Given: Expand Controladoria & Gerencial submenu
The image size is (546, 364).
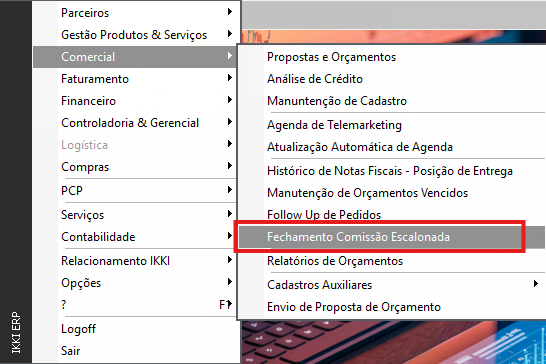Looking at the screenshot, I should pyautogui.click(x=134, y=123).
